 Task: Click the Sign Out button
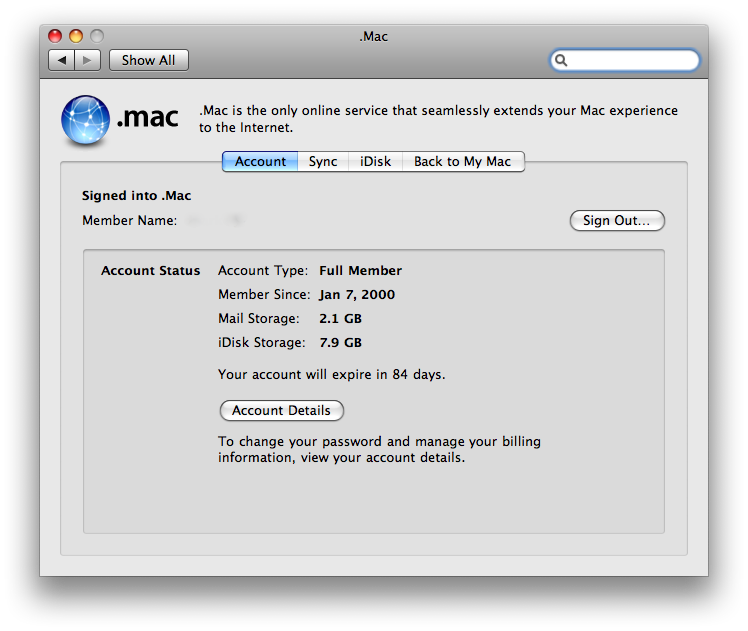(617, 220)
